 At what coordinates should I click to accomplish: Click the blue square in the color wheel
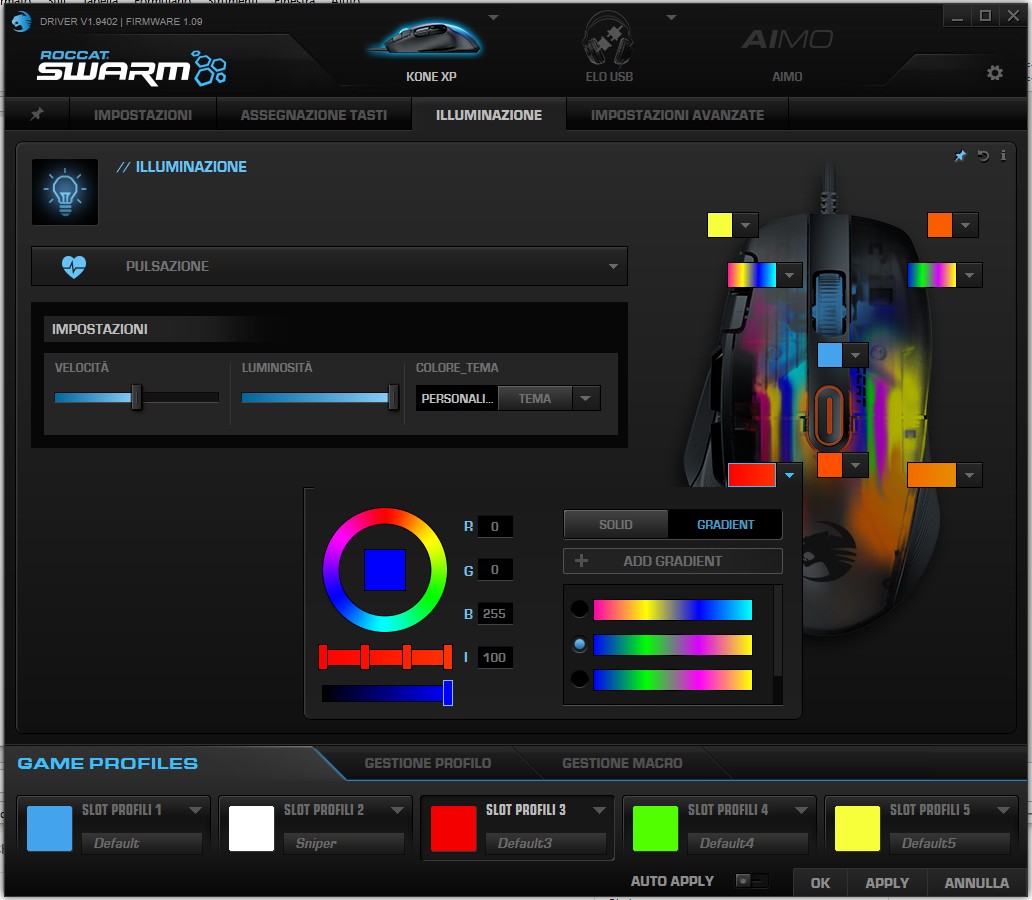click(385, 569)
